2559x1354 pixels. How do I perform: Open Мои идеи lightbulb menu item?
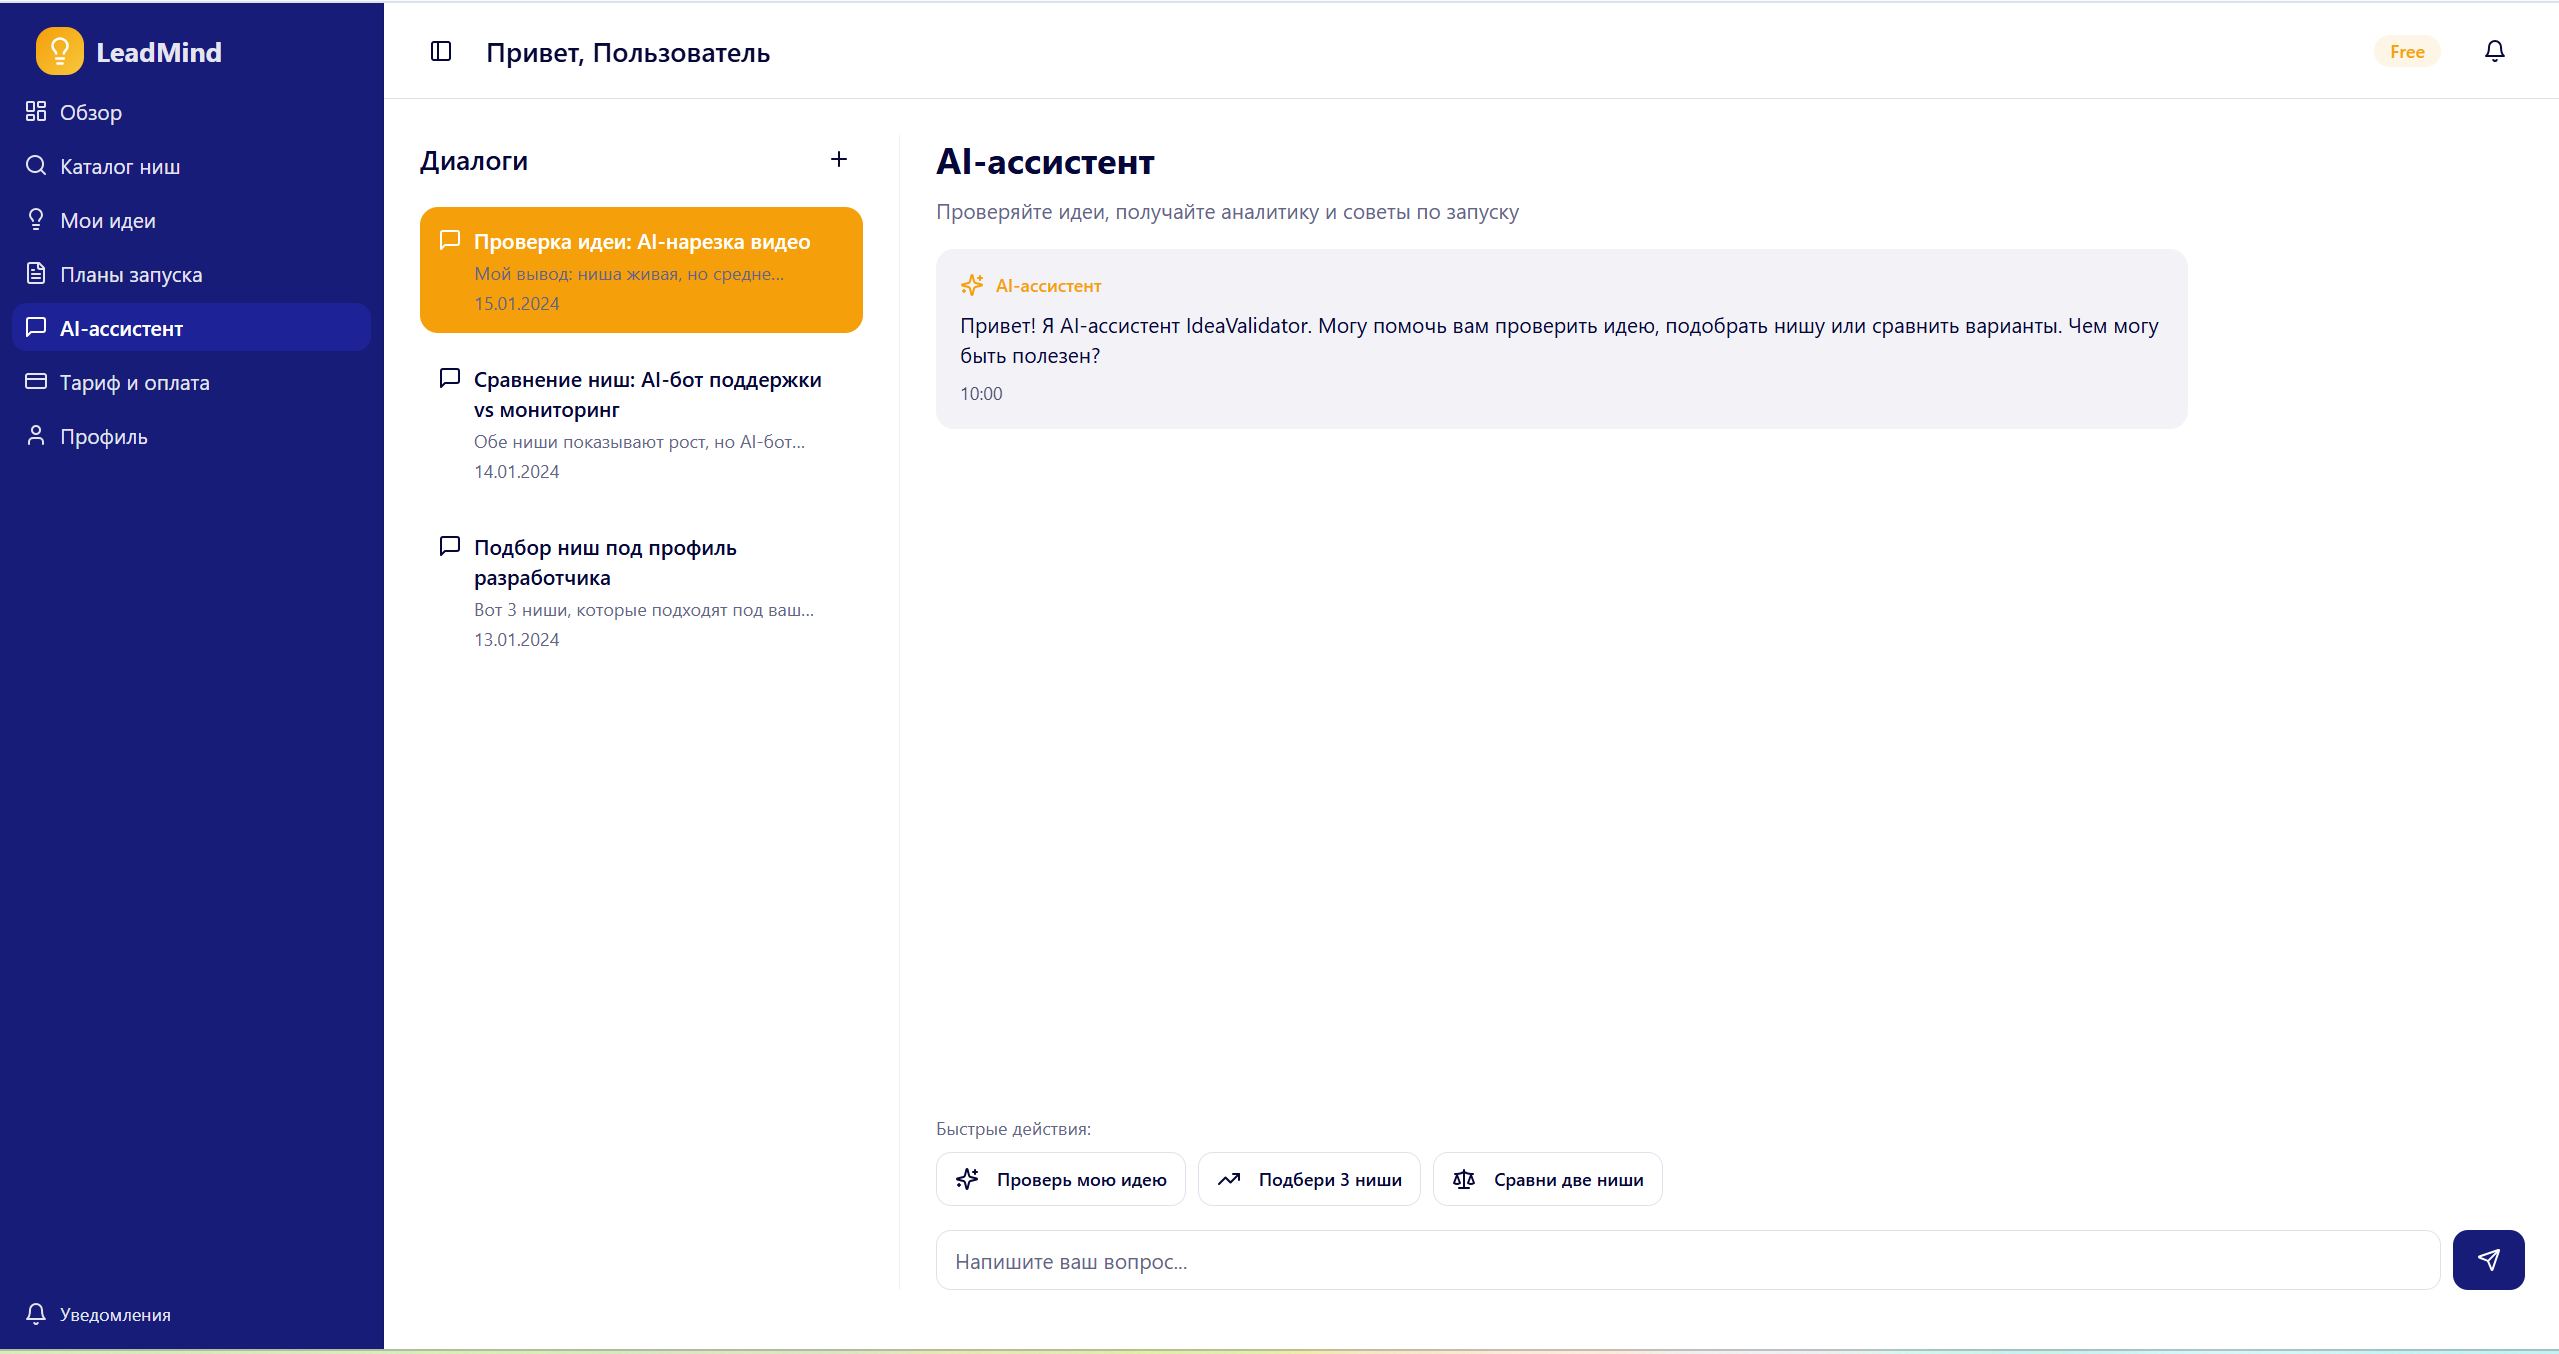click(x=107, y=220)
